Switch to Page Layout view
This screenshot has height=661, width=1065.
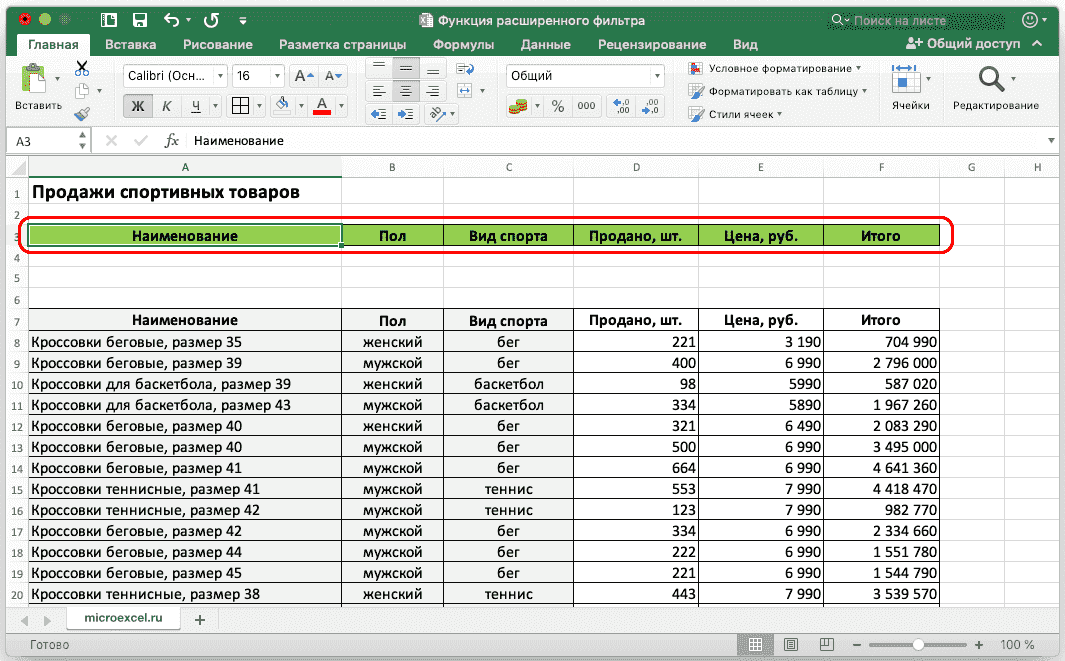(x=790, y=644)
